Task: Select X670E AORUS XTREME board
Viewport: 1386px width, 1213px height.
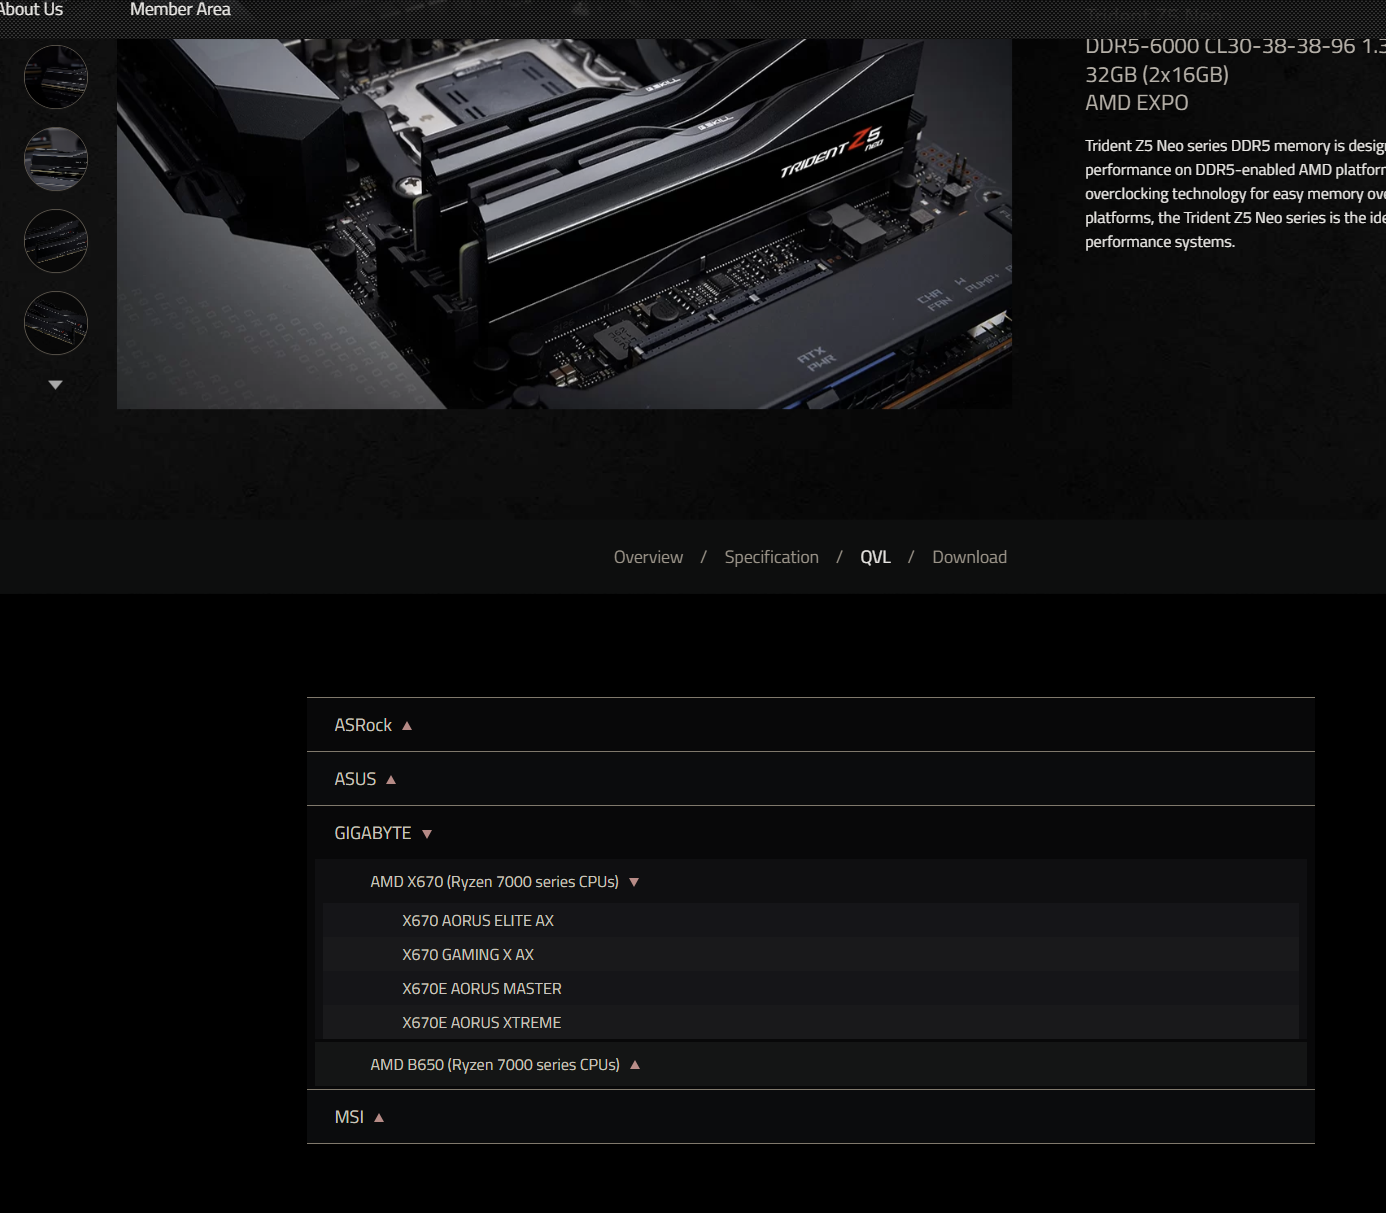Action: click(x=810, y=1023)
